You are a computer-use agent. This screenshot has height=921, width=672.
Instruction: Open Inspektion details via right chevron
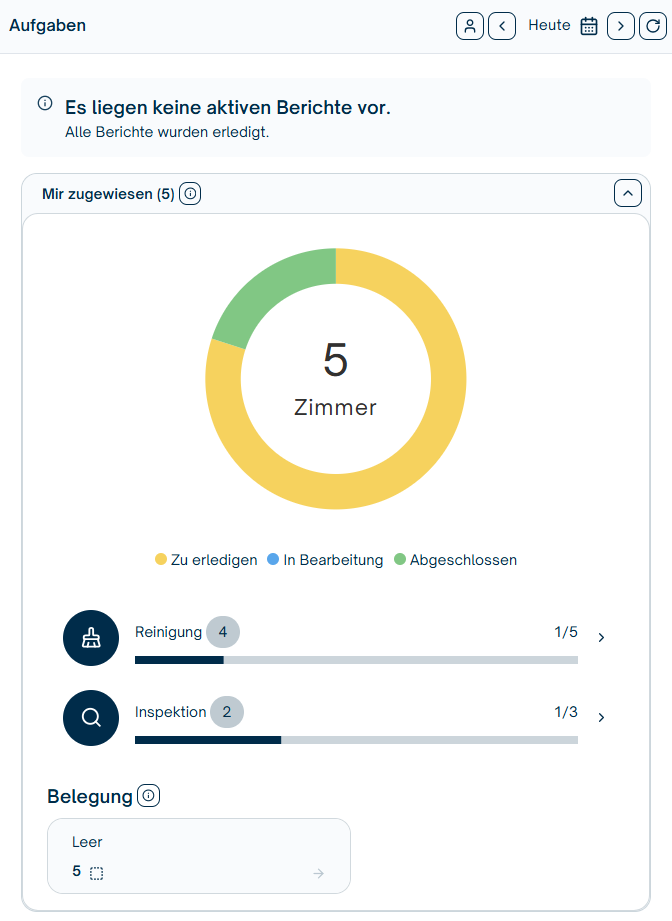click(601, 717)
